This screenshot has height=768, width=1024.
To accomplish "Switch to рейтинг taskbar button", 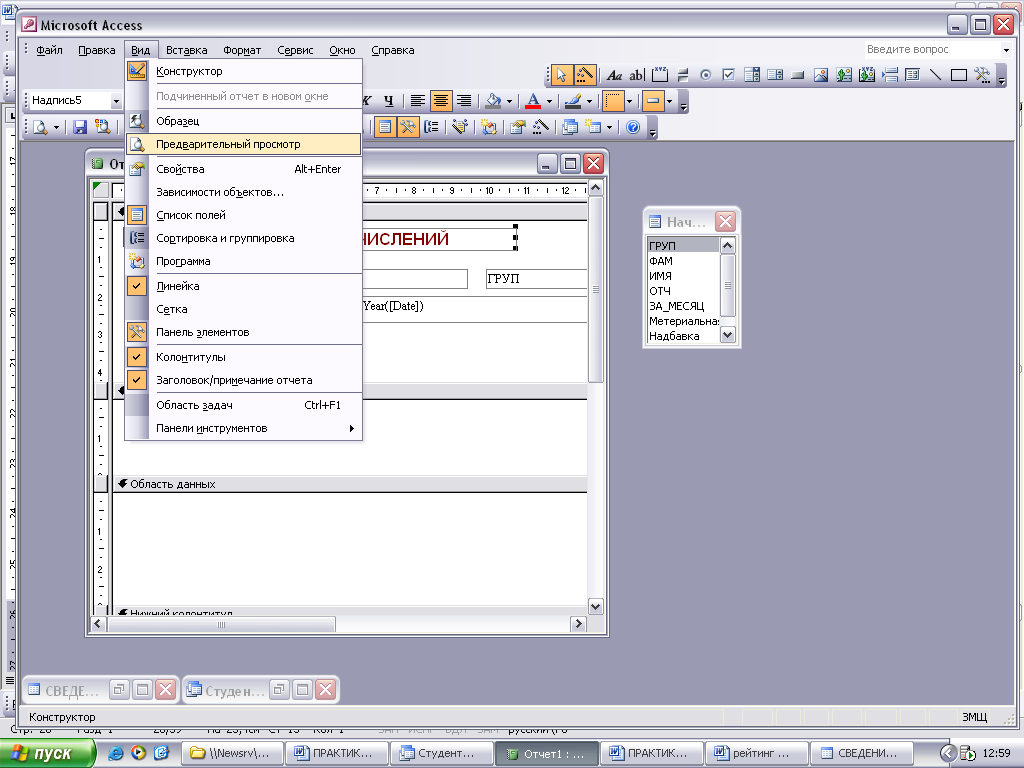I will click(756, 754).
